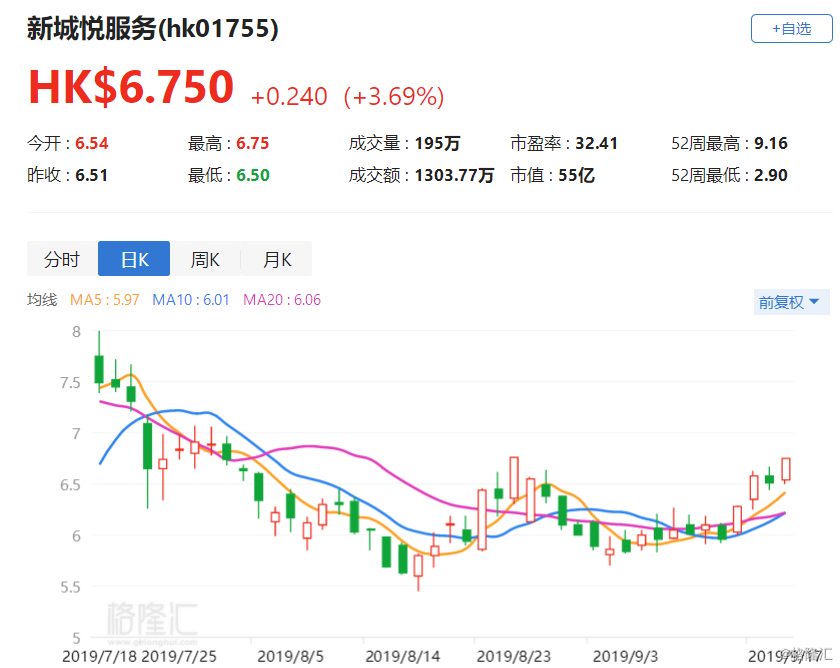Viewport: 840px width, 668px height.
Task: Click 52周最高 value 9.16
Action: (x=771, y=144)
